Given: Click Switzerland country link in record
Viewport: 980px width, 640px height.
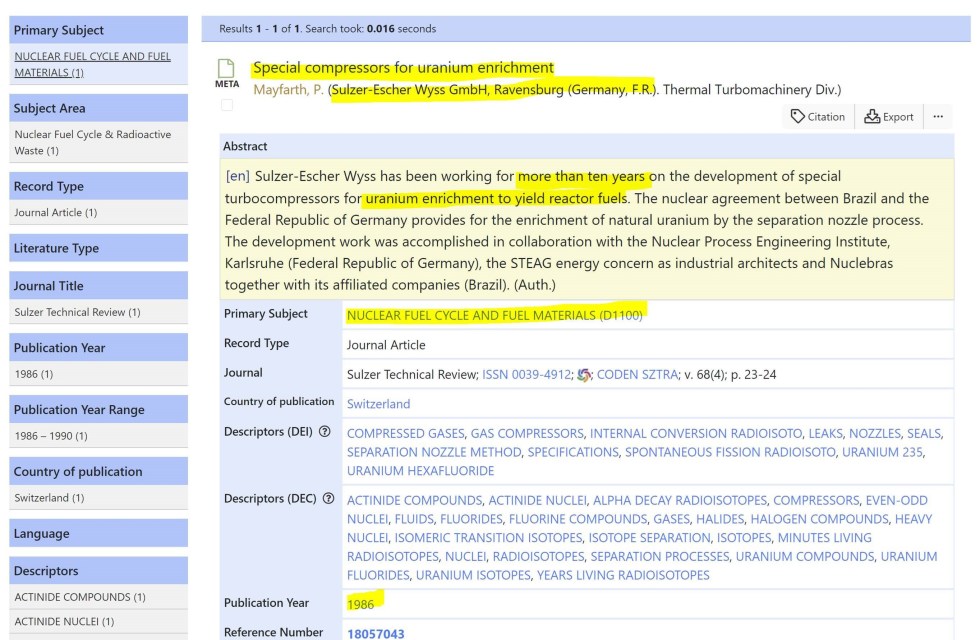Looking at the screenshot, I should (x=379, y=404).
